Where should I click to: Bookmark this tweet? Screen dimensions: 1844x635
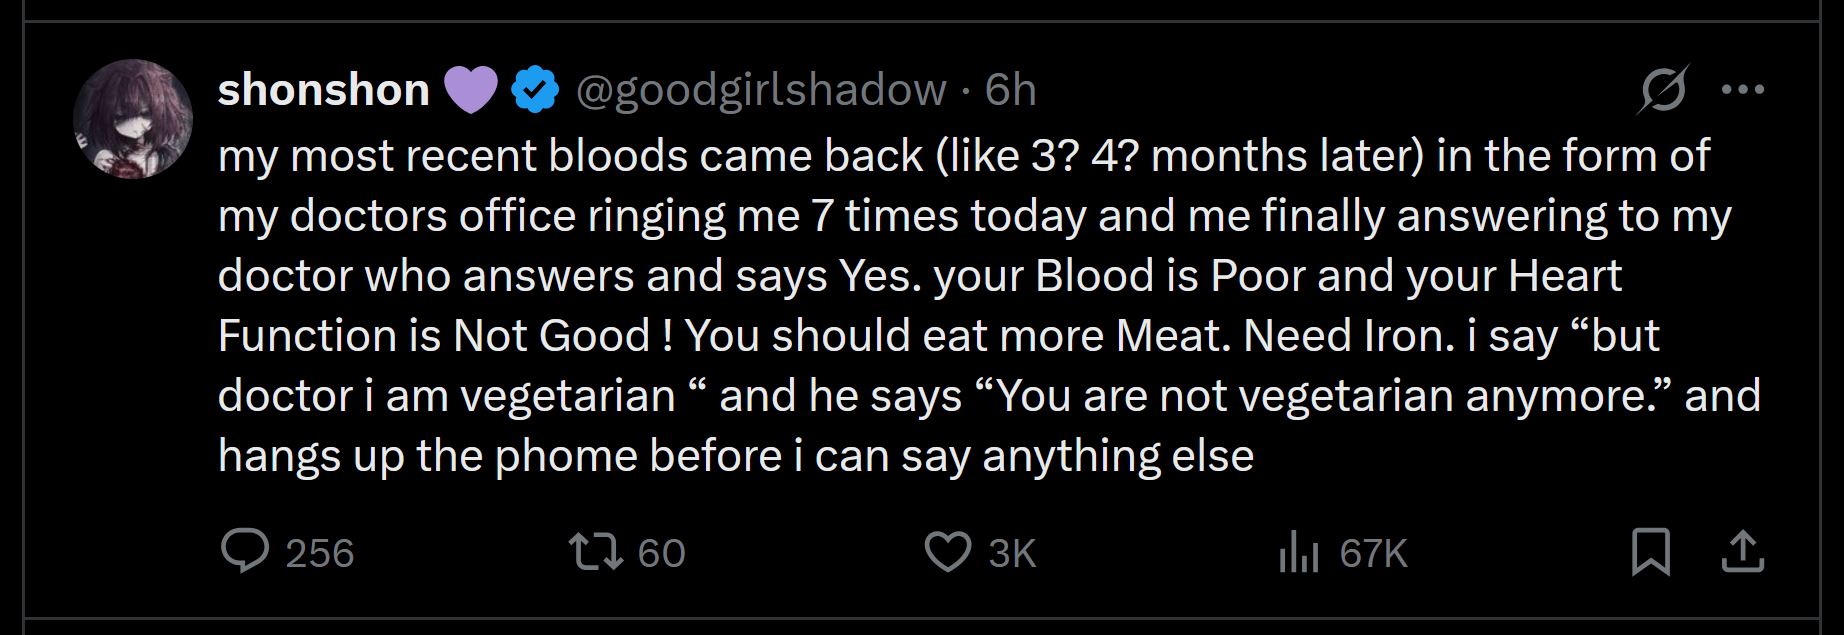(1651, 552)
